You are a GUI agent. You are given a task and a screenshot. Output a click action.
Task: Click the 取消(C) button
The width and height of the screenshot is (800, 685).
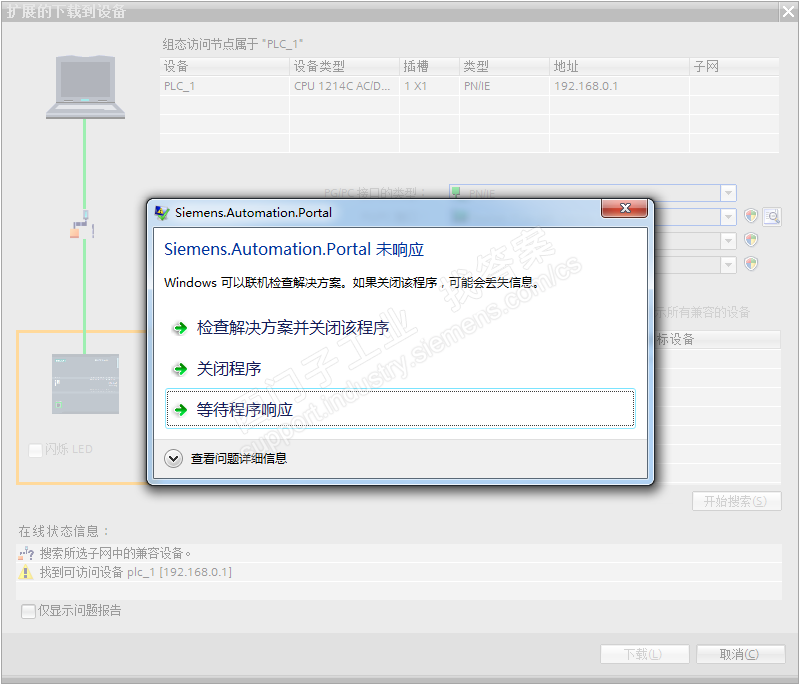740,654
